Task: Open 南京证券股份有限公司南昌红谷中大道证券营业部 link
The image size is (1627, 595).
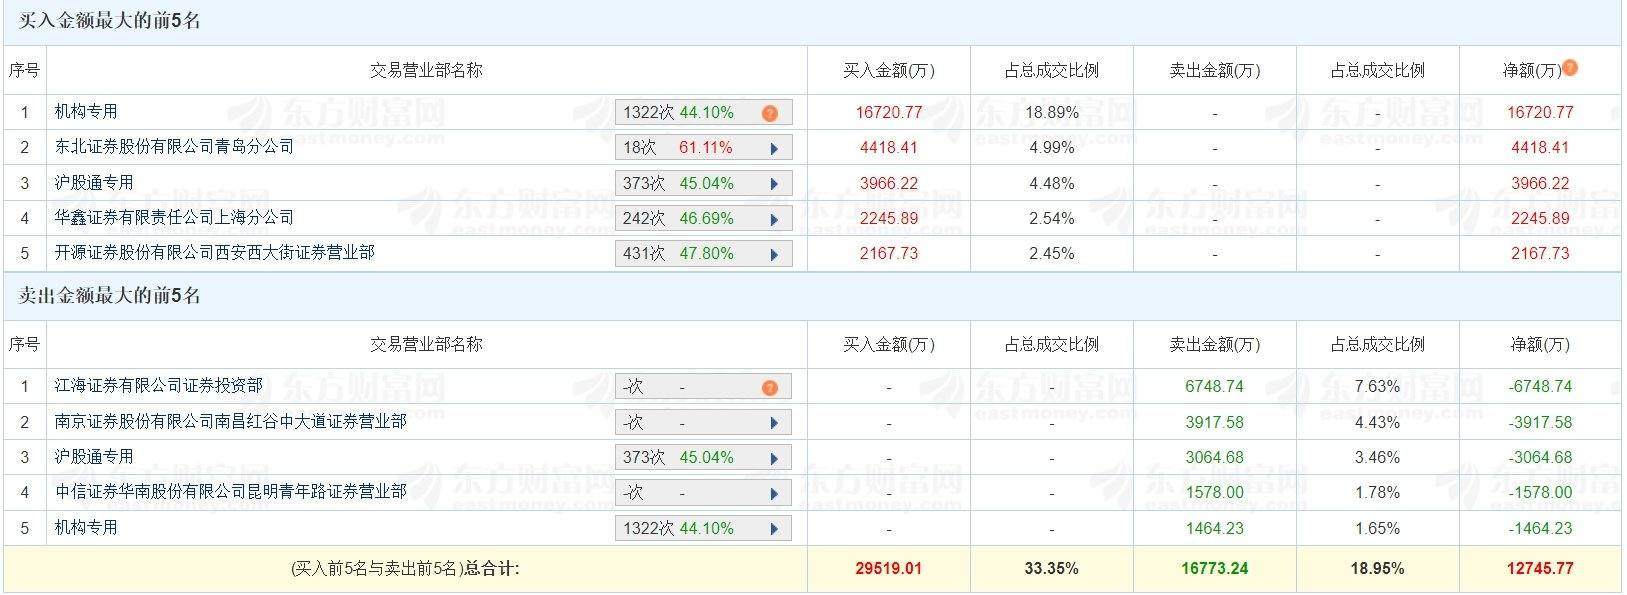Action: (230, 422)
